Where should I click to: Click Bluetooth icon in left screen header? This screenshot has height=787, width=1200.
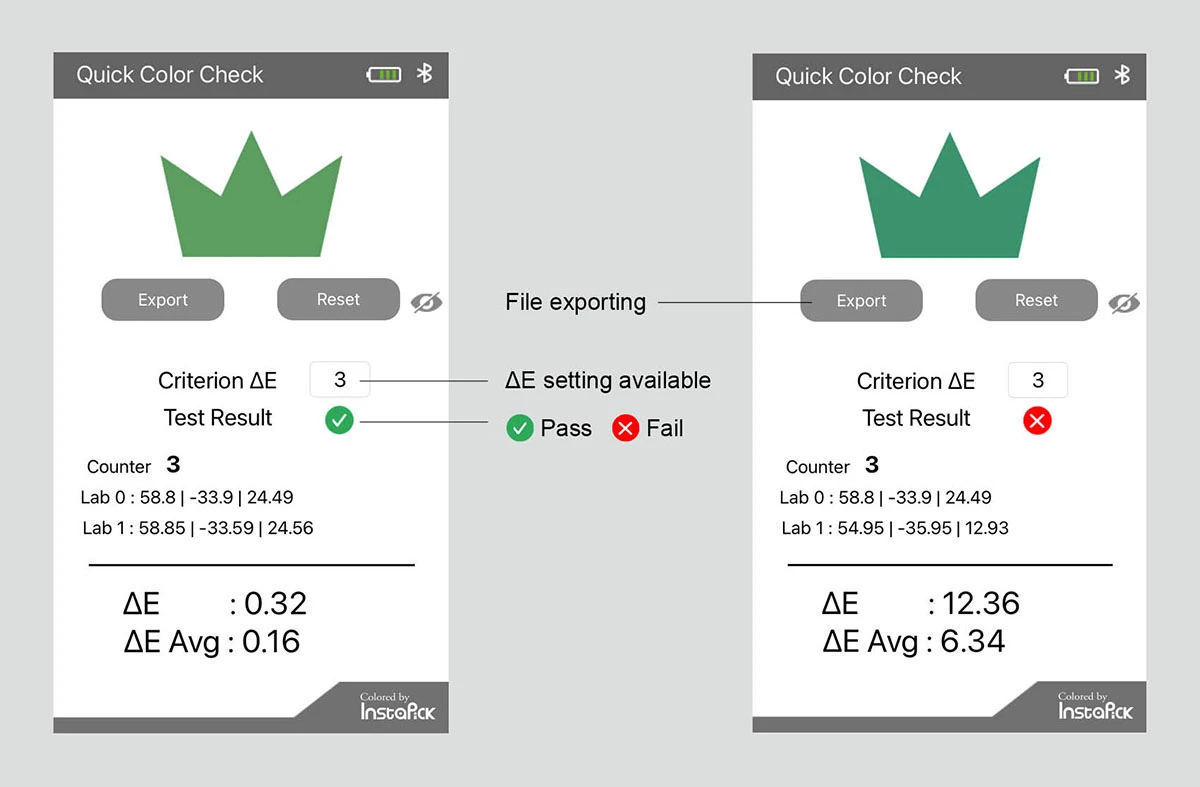tap(424, 73)
